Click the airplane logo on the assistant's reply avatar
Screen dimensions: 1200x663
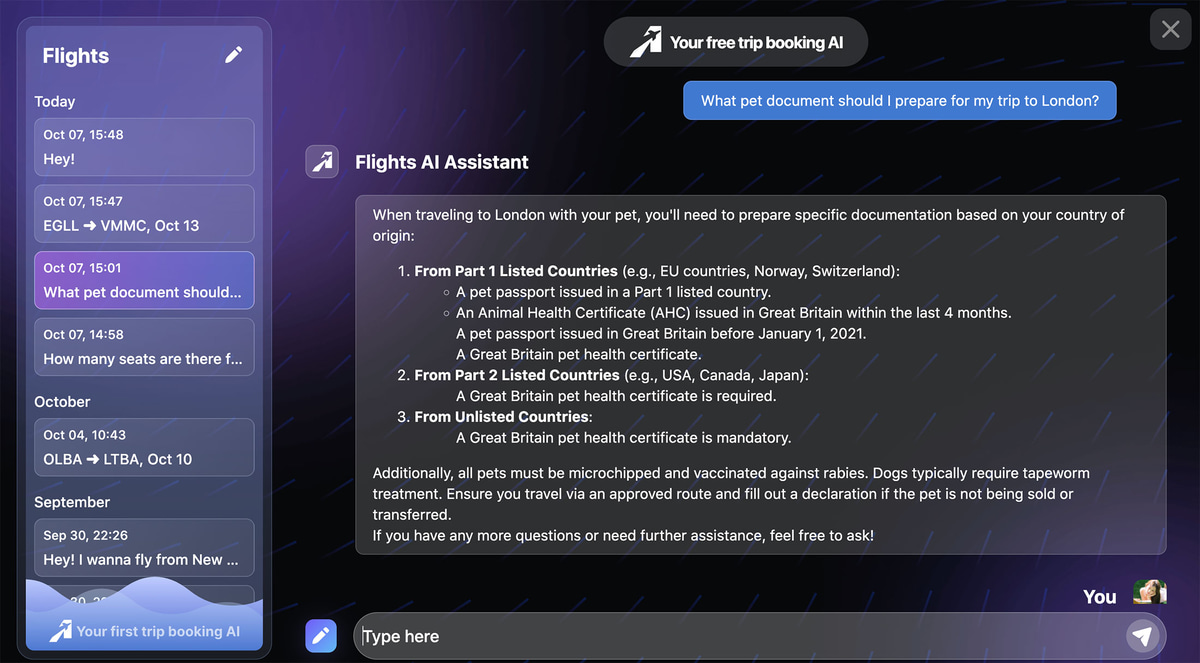pos(321,161)
